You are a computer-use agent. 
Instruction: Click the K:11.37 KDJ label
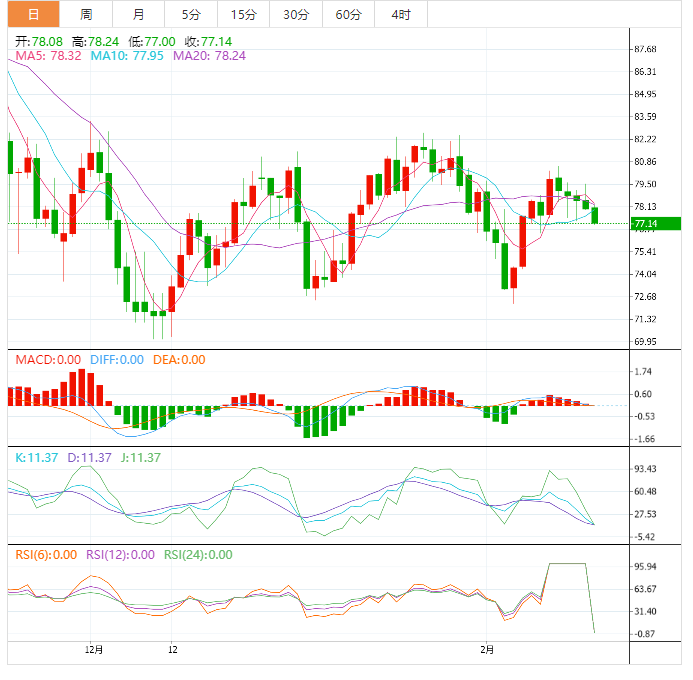point(35,457)
